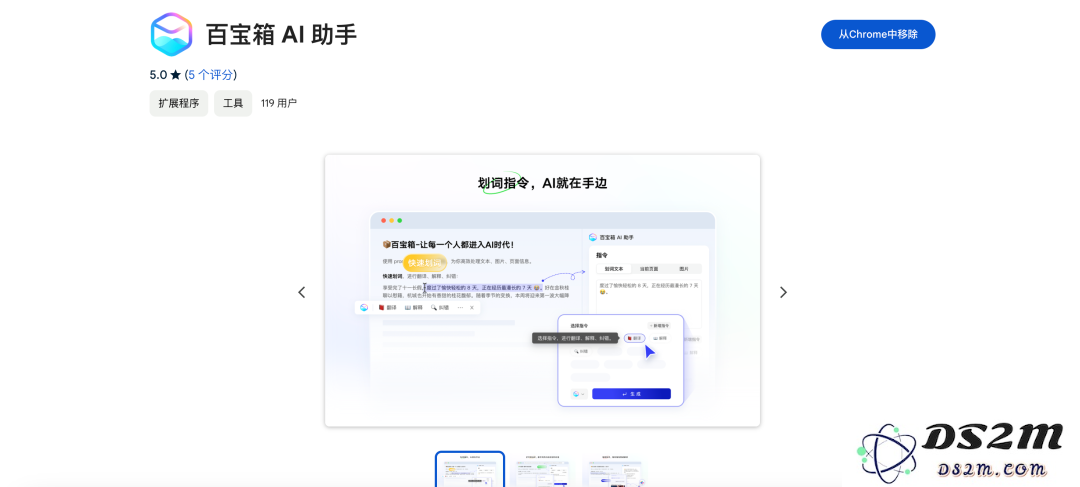This screenshot has width=1080, height=487.
Task: Click the 百宝箱 AI 助手 extension logo
Action: pos(171,34)
